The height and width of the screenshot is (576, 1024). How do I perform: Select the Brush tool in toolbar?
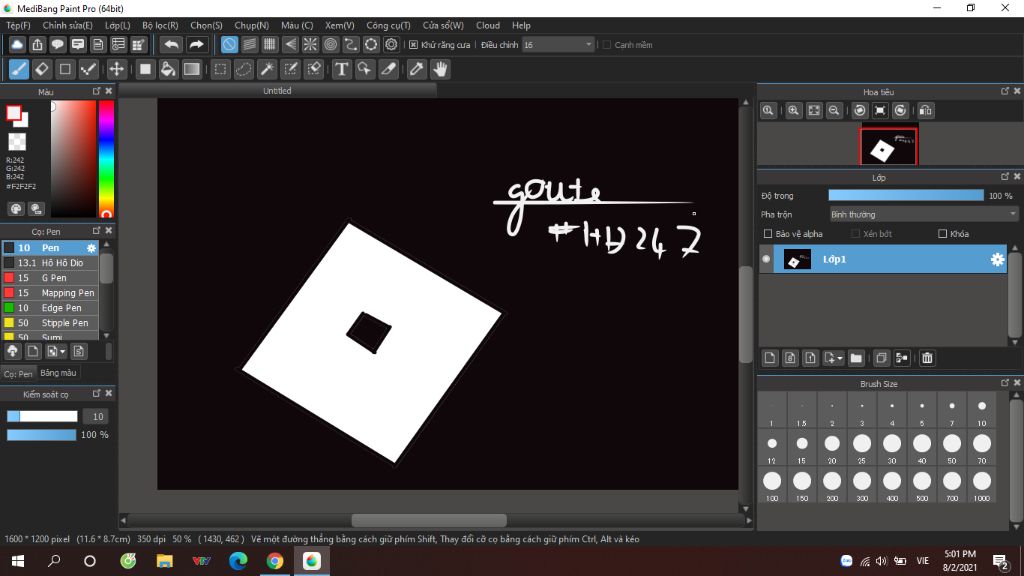[18, 69]
